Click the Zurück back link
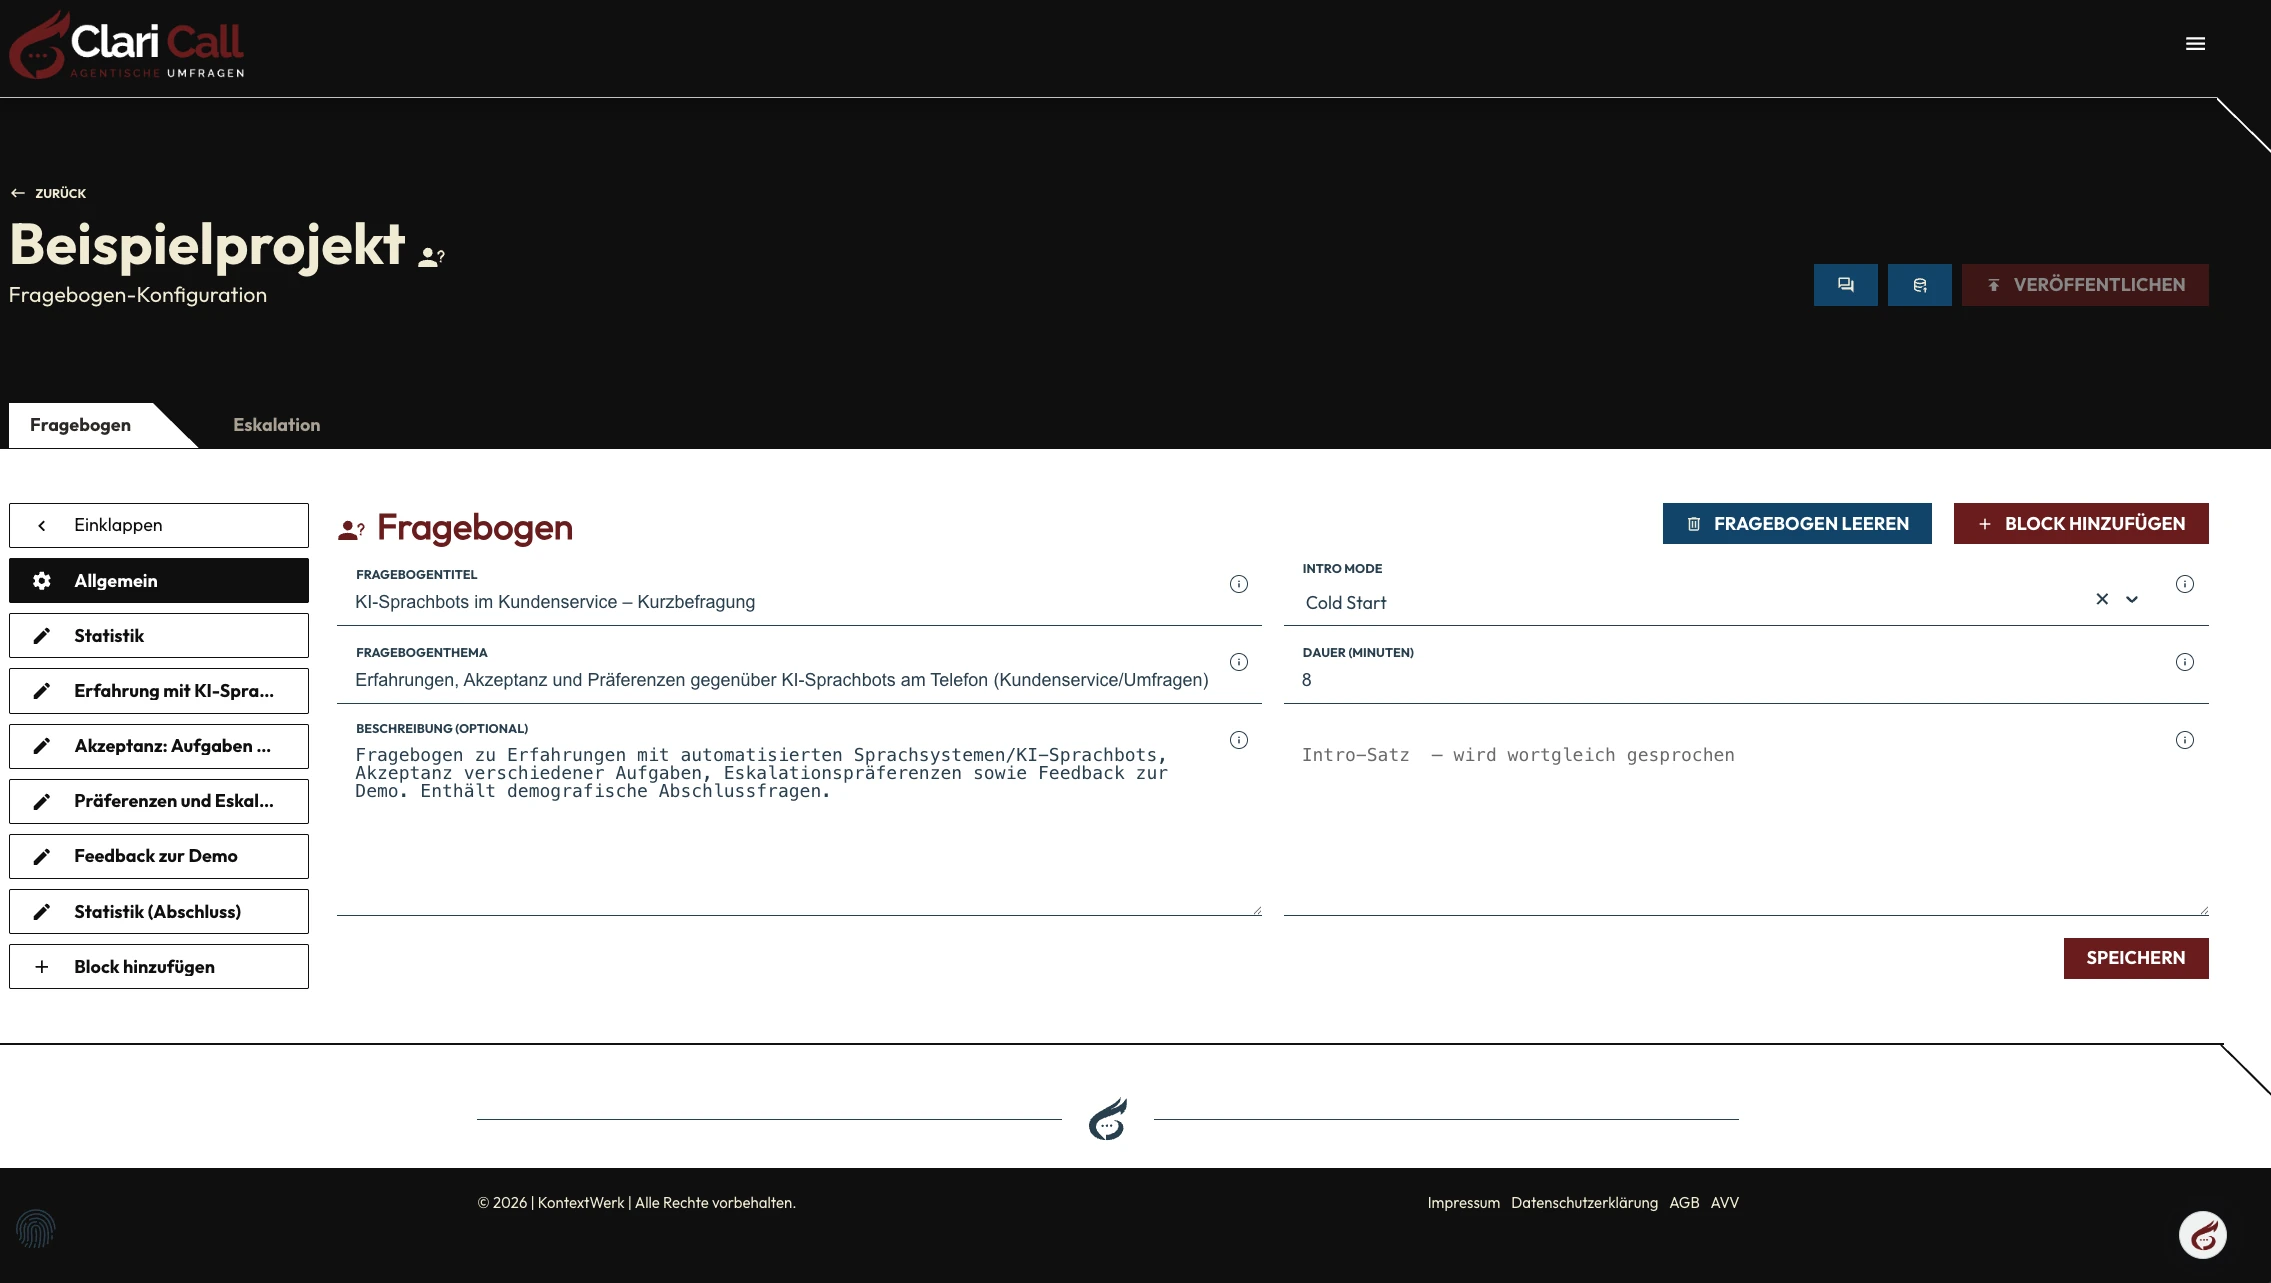This screenshot has height=1283, width=2271. point(49,193)
